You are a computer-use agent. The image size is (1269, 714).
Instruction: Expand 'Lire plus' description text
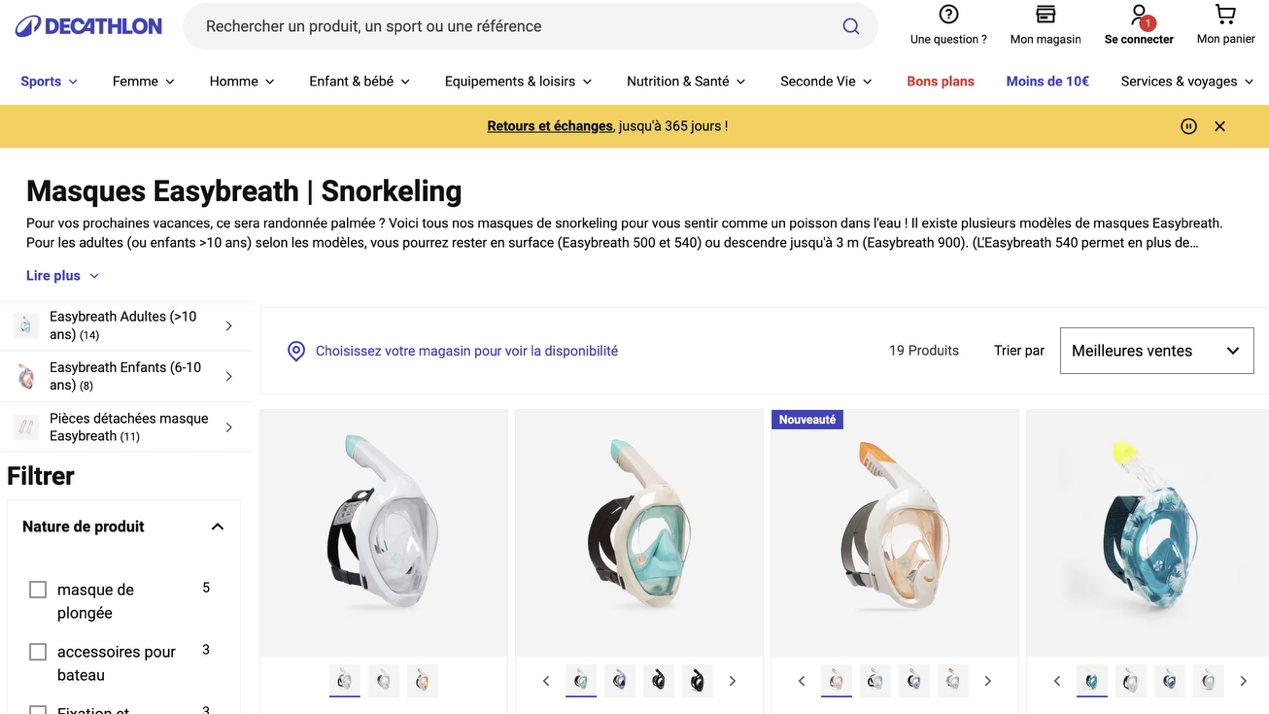(62, 276)
